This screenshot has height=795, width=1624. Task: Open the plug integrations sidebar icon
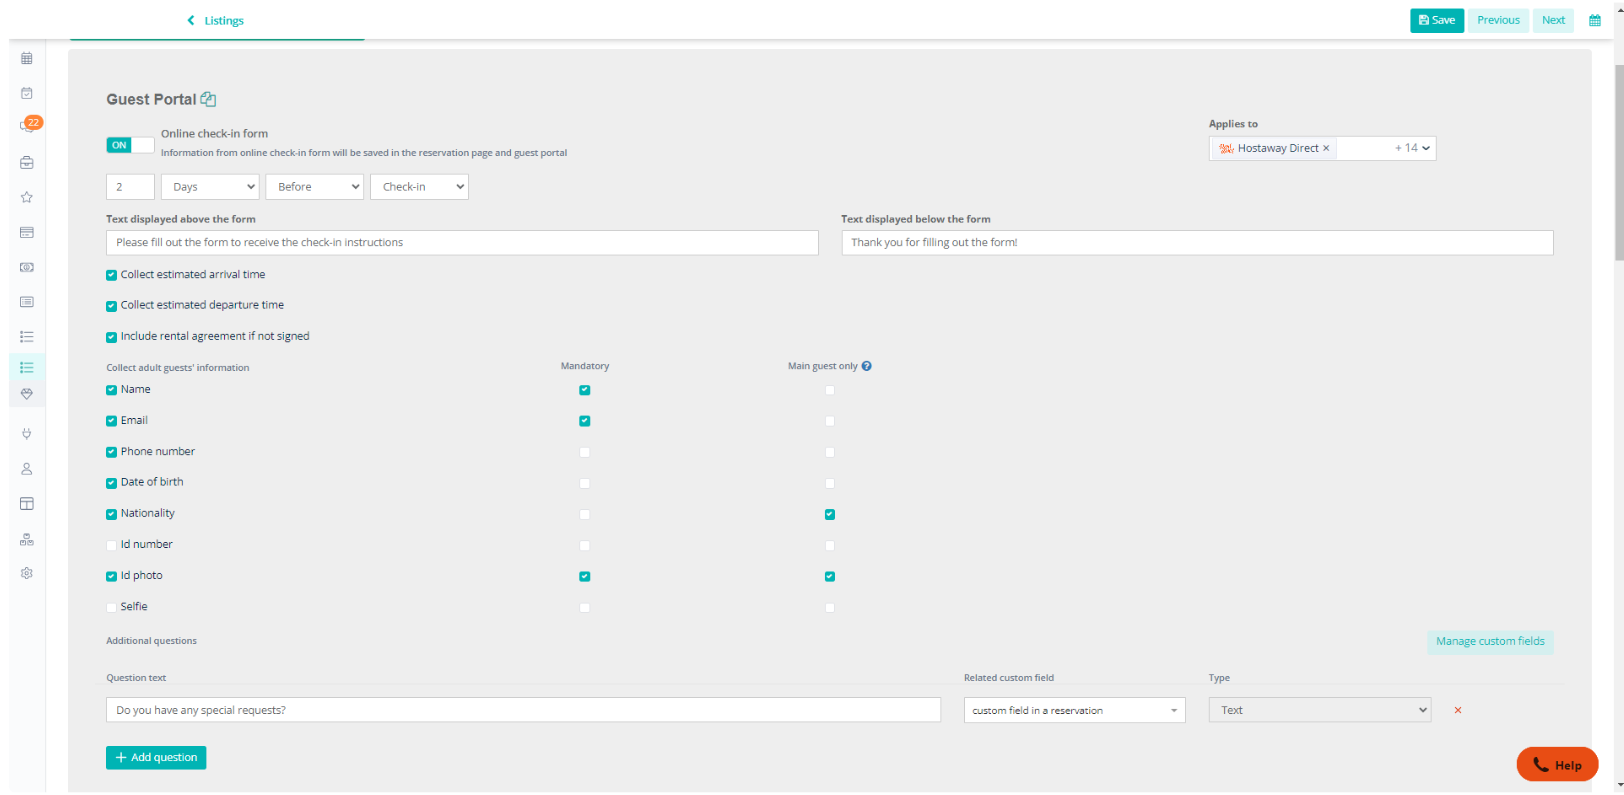pyautogui.click(x=27, y=433)
